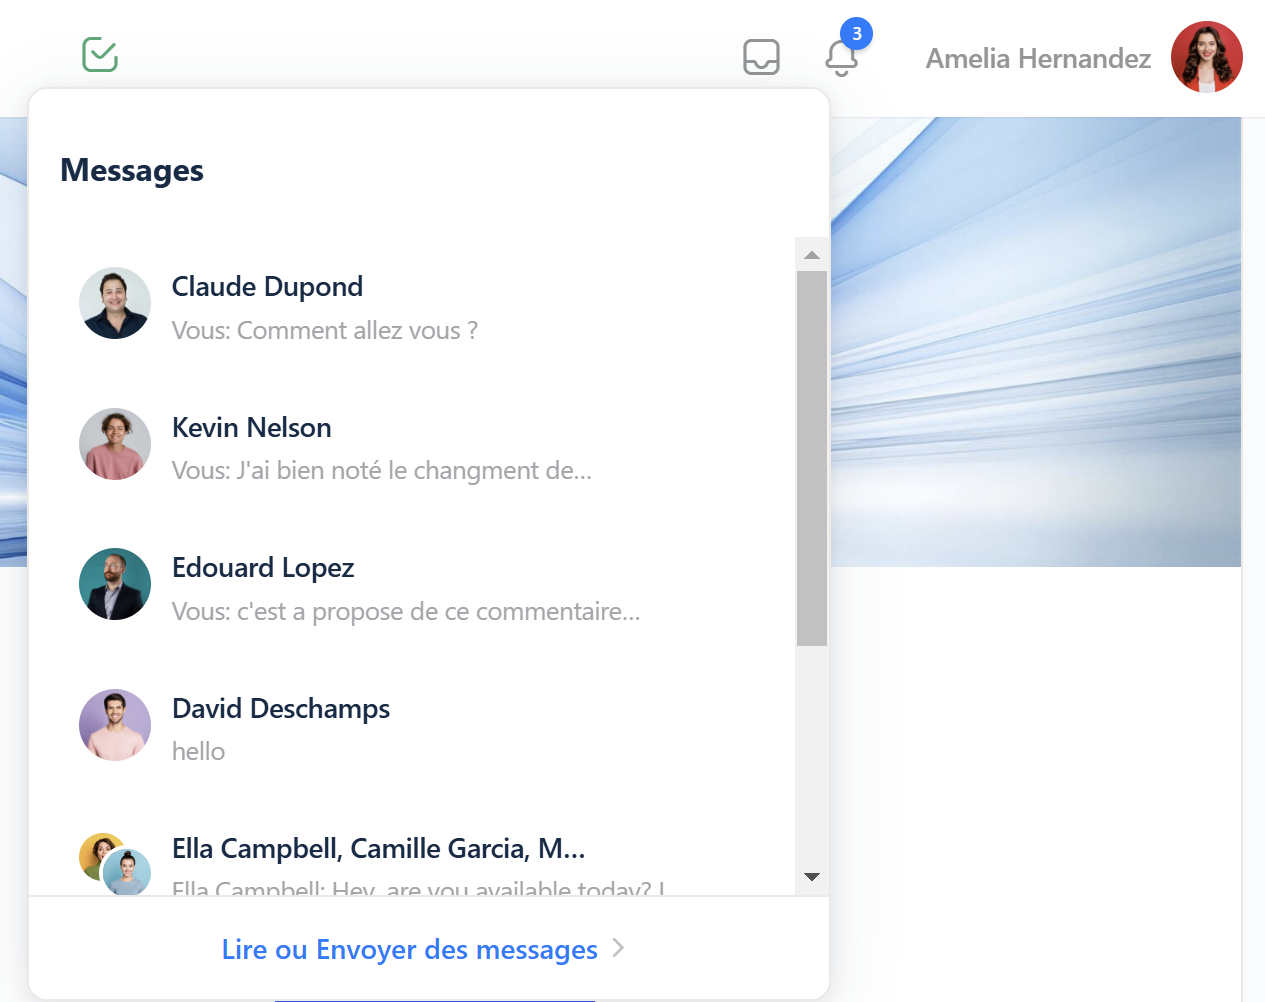Click the group conversation avatar for Ella Campbell
Viewport: 1265px width, 1002px height.
[115, 863]
